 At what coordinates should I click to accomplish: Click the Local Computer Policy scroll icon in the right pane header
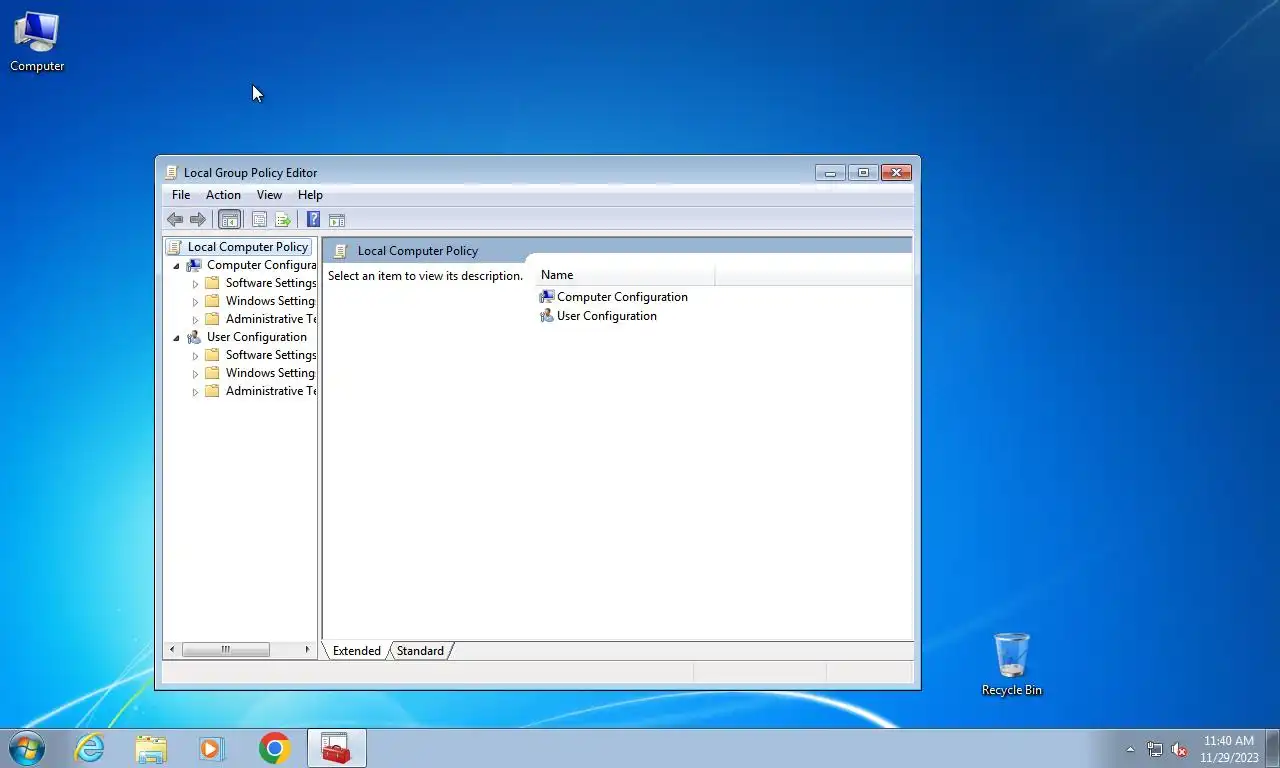tap(340, 251)
